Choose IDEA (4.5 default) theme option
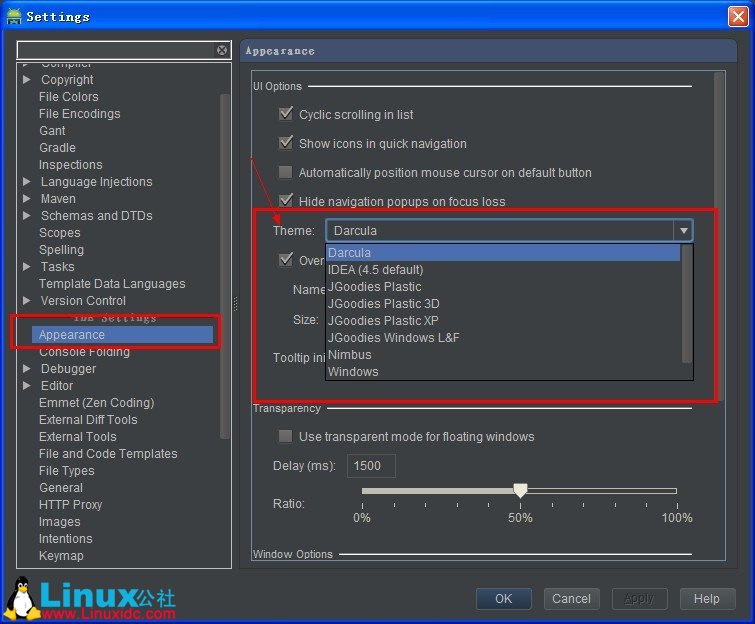Viewport: 755px width, 624px height. (376, 270)
